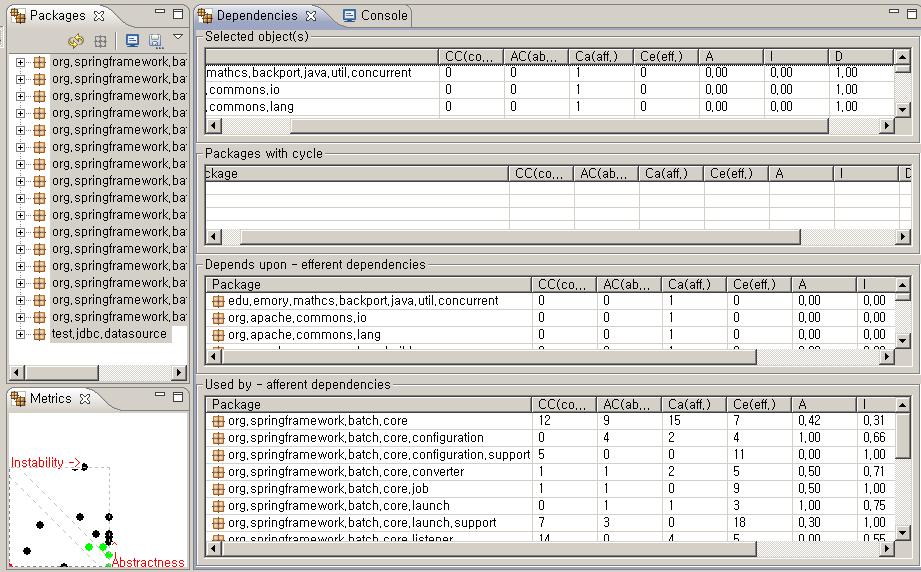The image size is (921, 572).
Task: Click the grey package grid icon in Packages toolbar
Action: pyautogui.click(x=100, y=41)
